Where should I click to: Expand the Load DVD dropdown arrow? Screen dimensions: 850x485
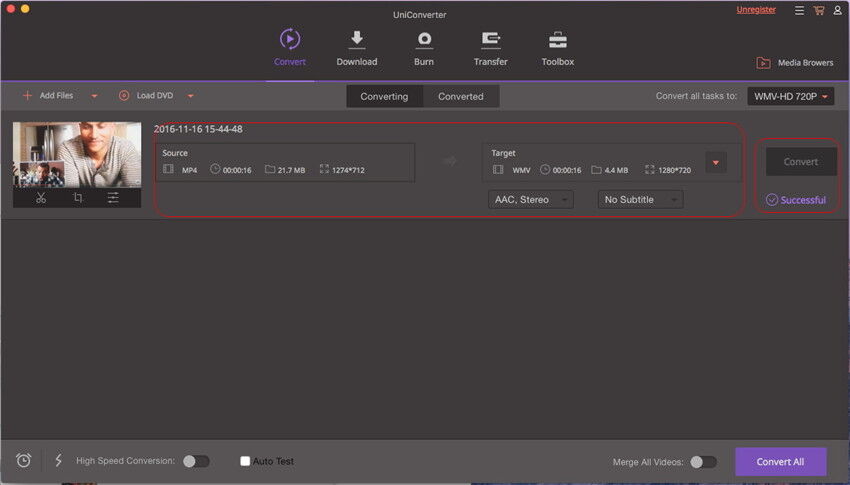coord(190,96)
